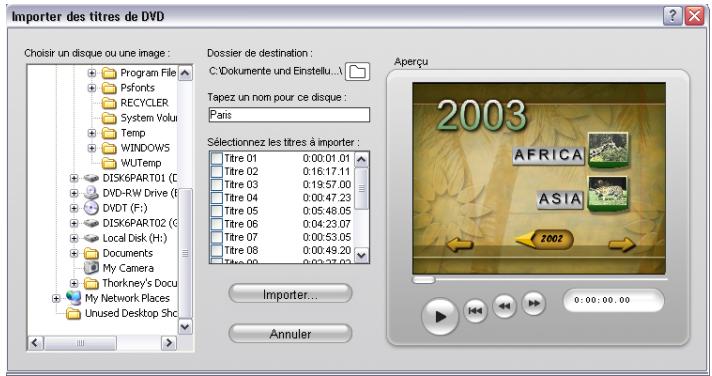Click the DISK6PART02 drive icon

[91, 223]
